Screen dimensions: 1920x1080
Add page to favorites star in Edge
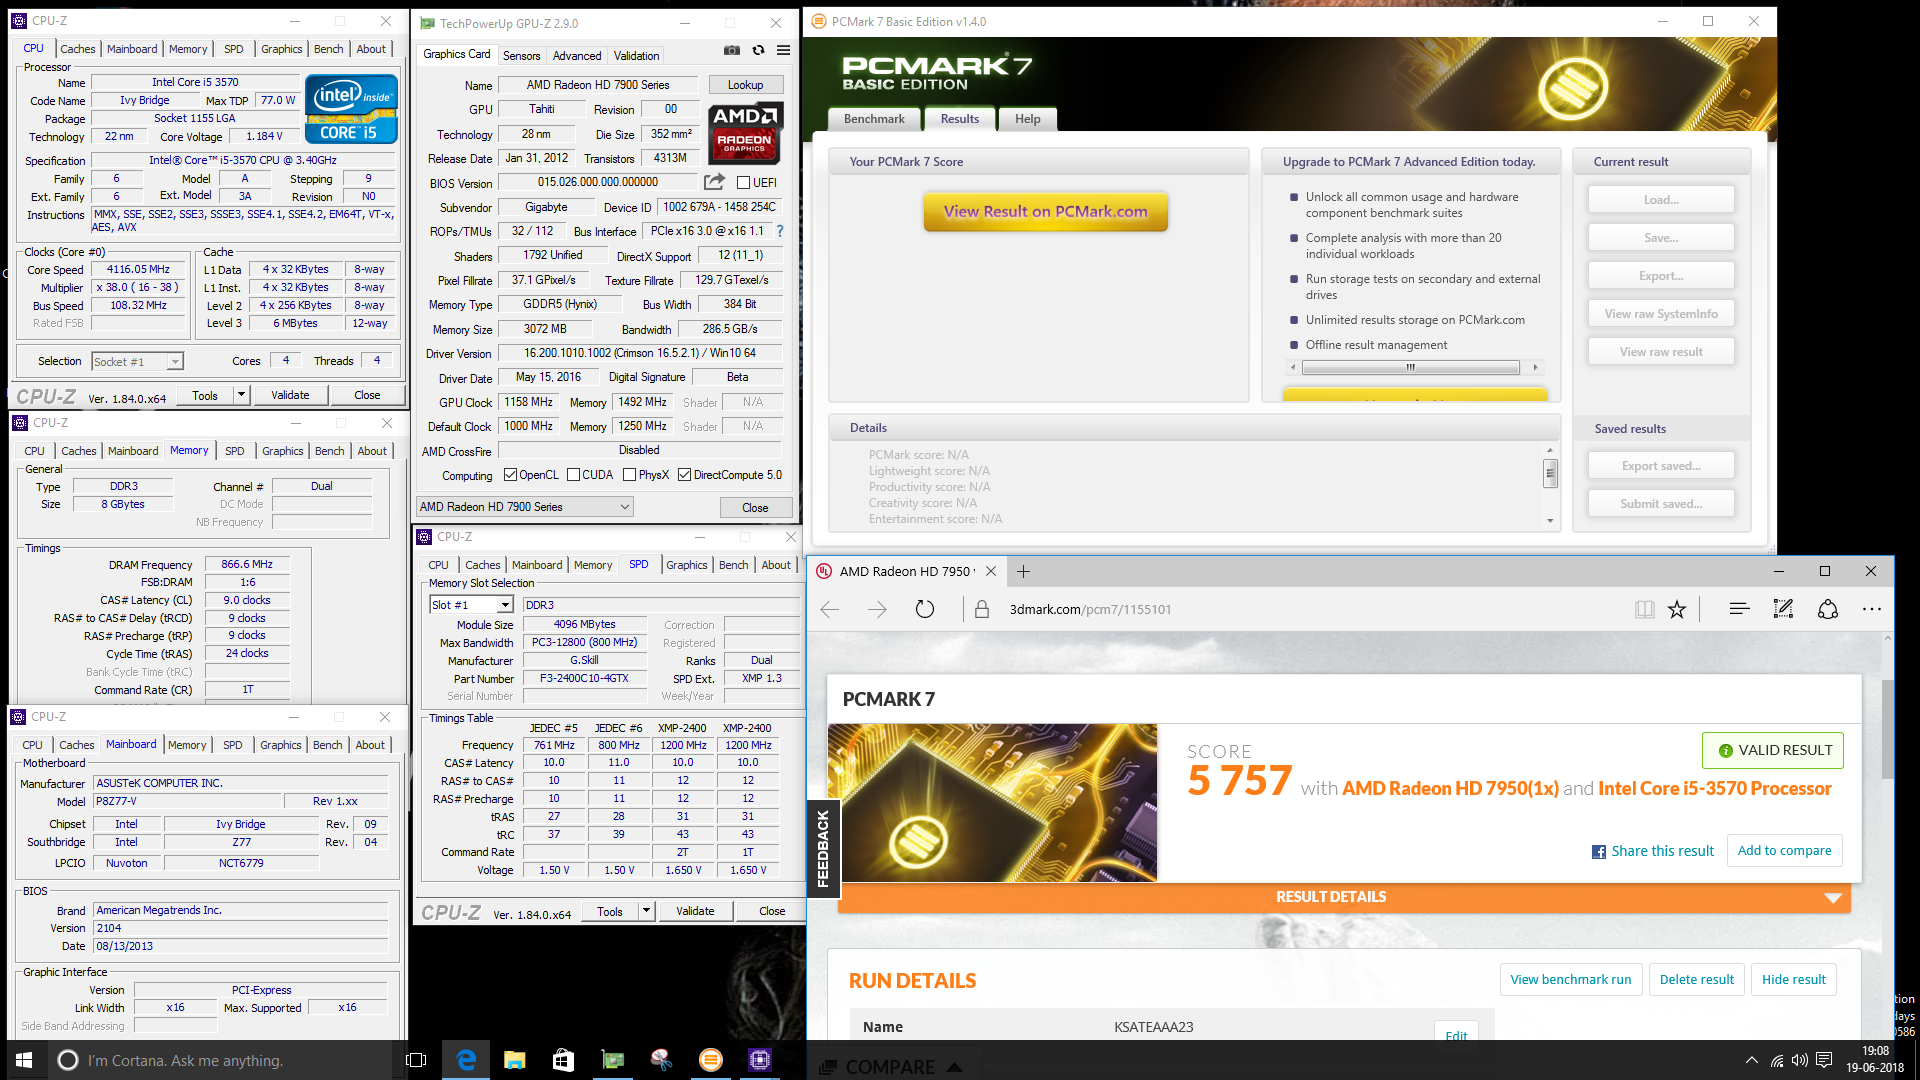(1677, 609)
